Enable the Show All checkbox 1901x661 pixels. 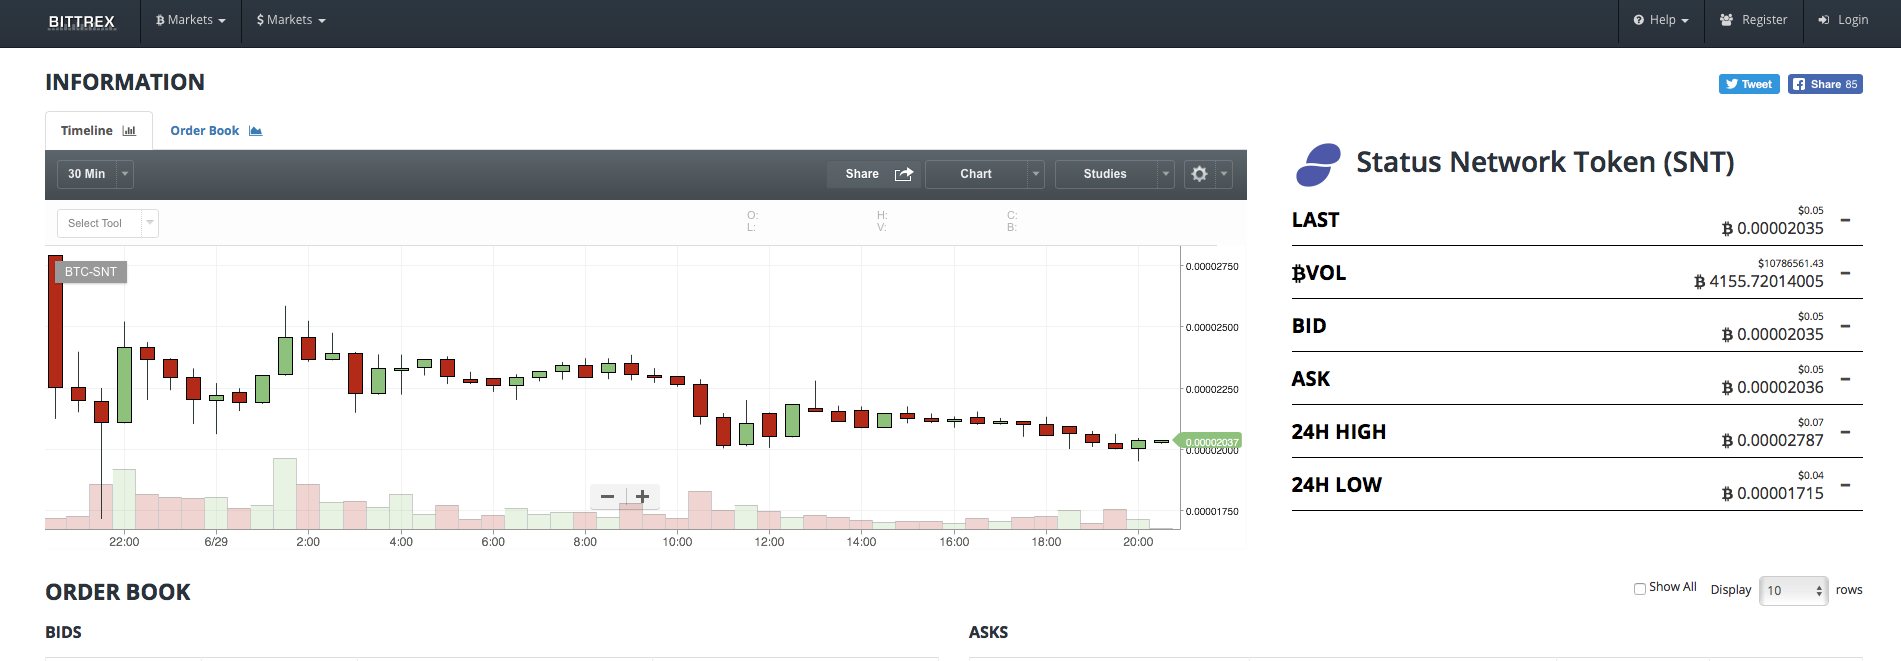point(1640,589)
